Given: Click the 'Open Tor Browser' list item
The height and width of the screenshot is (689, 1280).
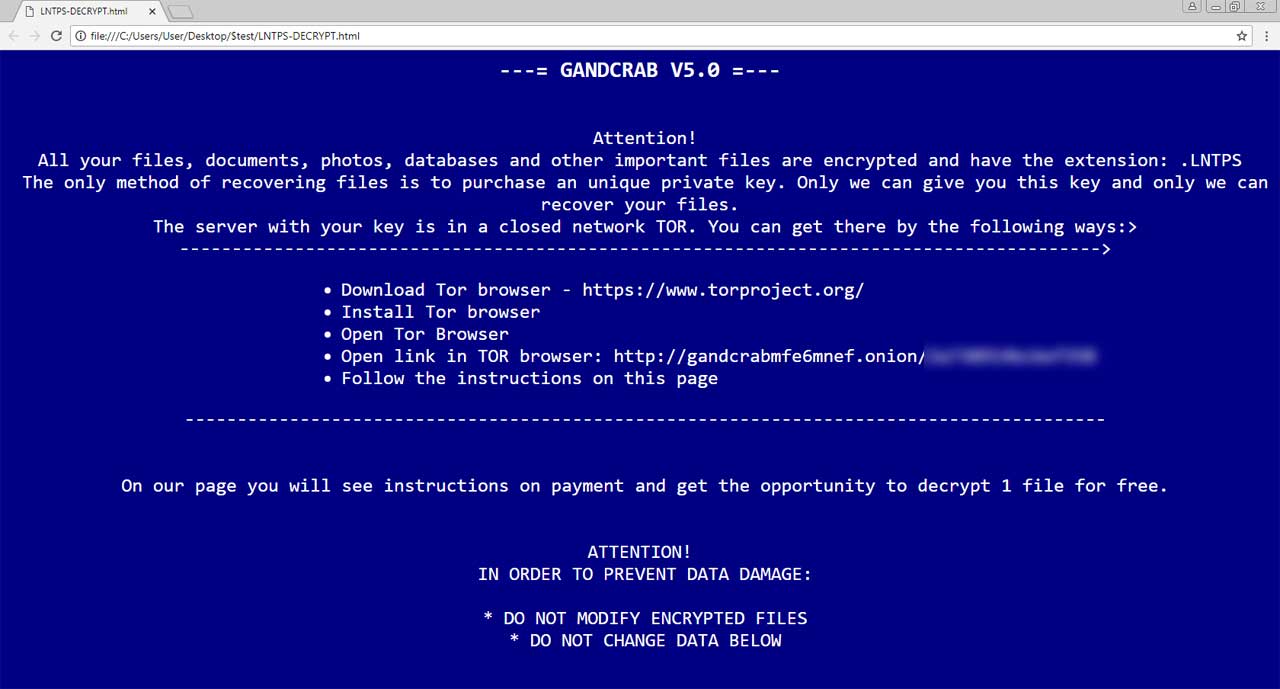Looking at the screenshot, I should (x=425, y=334).
